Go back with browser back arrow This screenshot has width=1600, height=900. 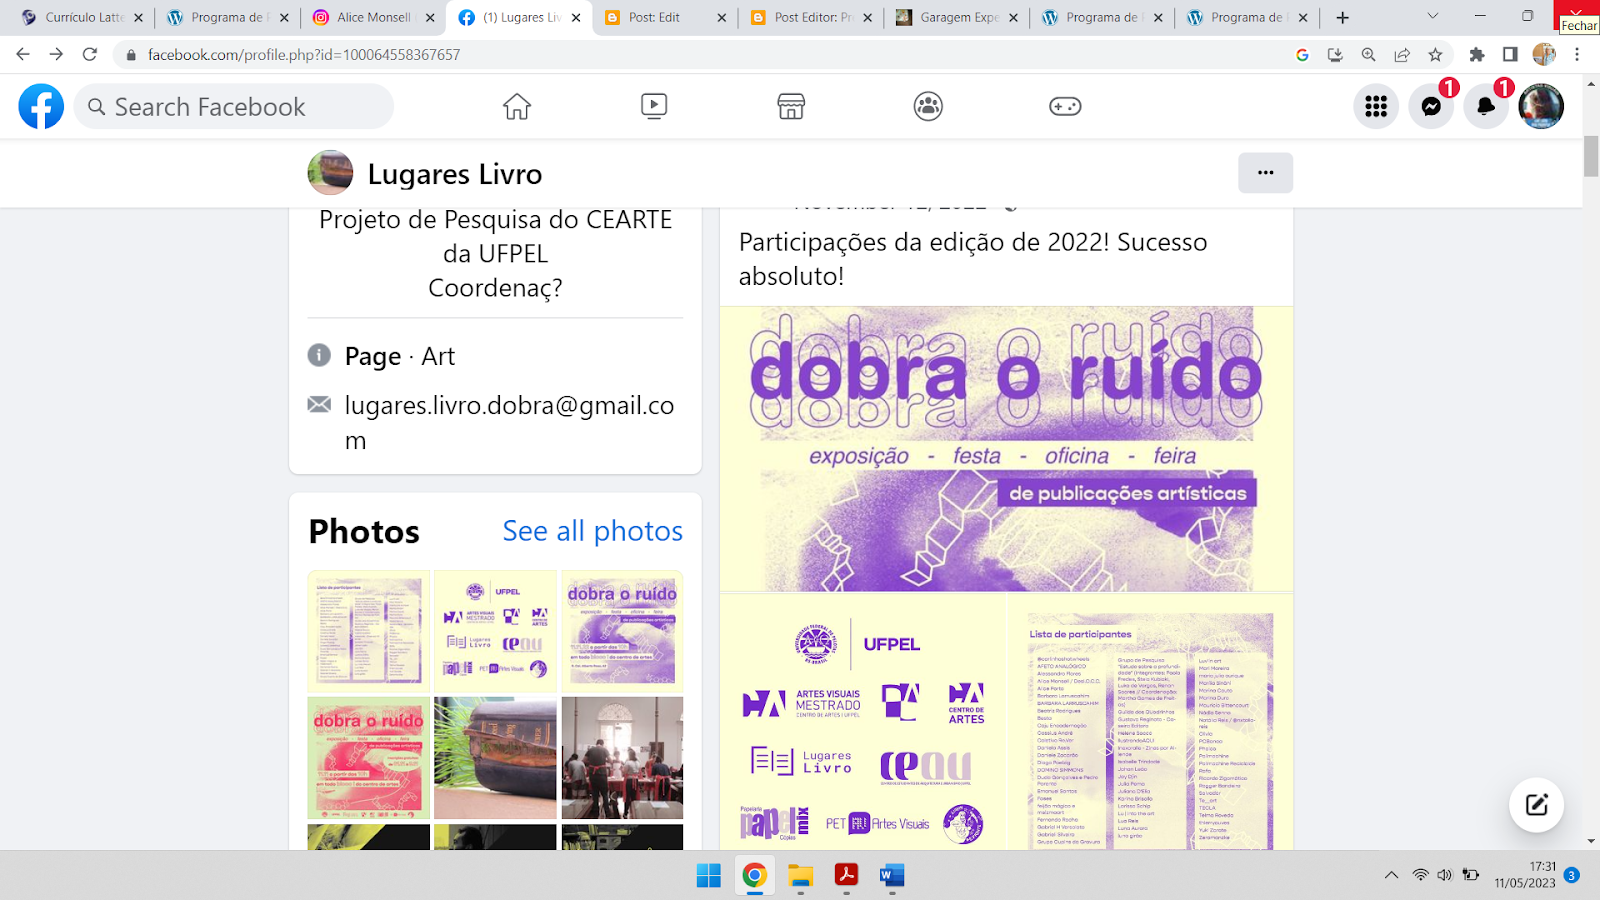23,54
